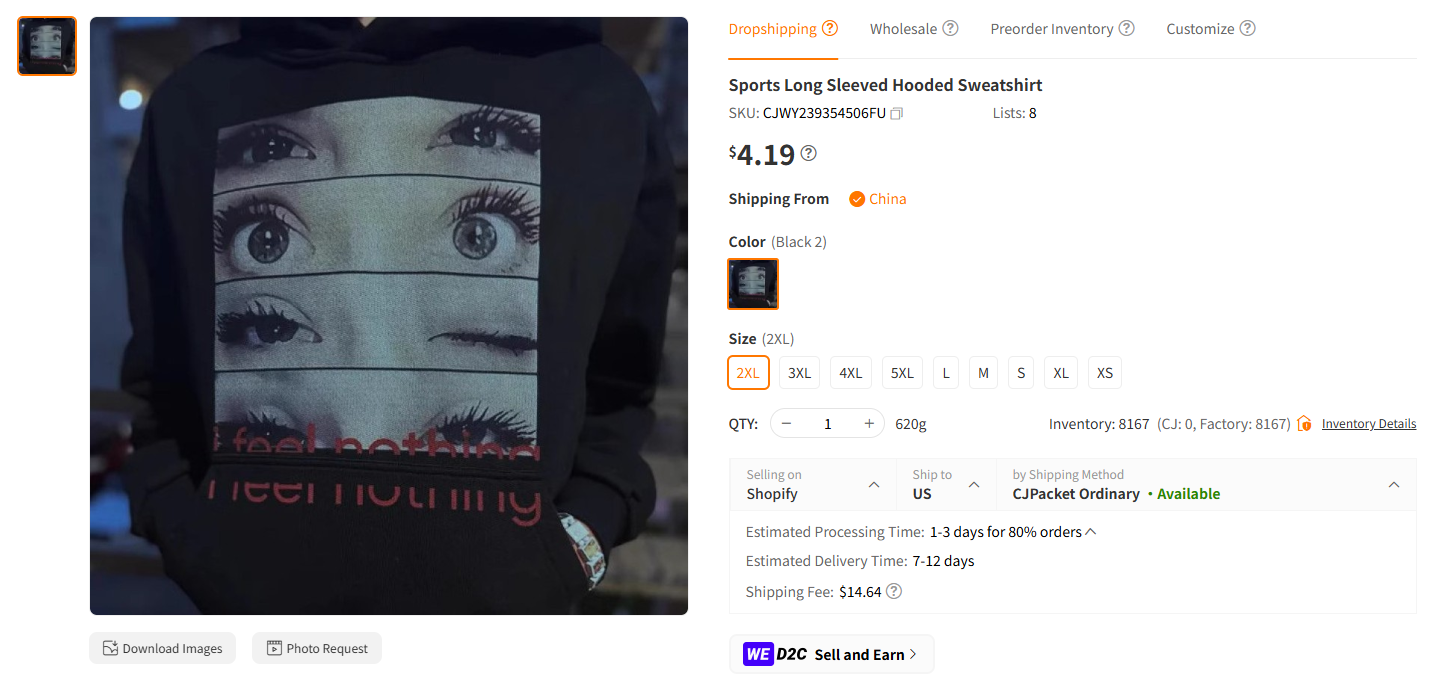
Task: Open the help icon beside Preorder Inventory
Action: point(1127,28)
